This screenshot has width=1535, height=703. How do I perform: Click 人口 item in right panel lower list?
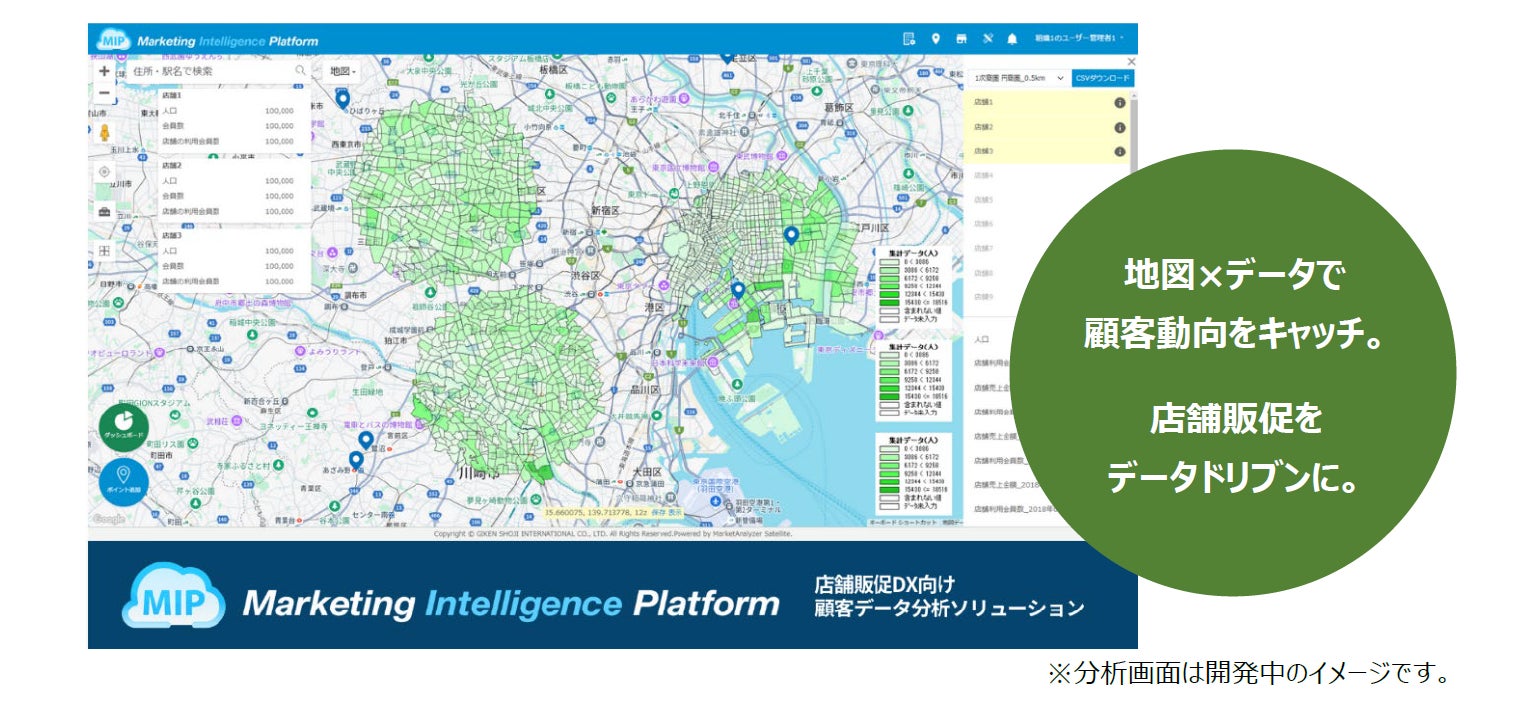(x=982, y=340)
